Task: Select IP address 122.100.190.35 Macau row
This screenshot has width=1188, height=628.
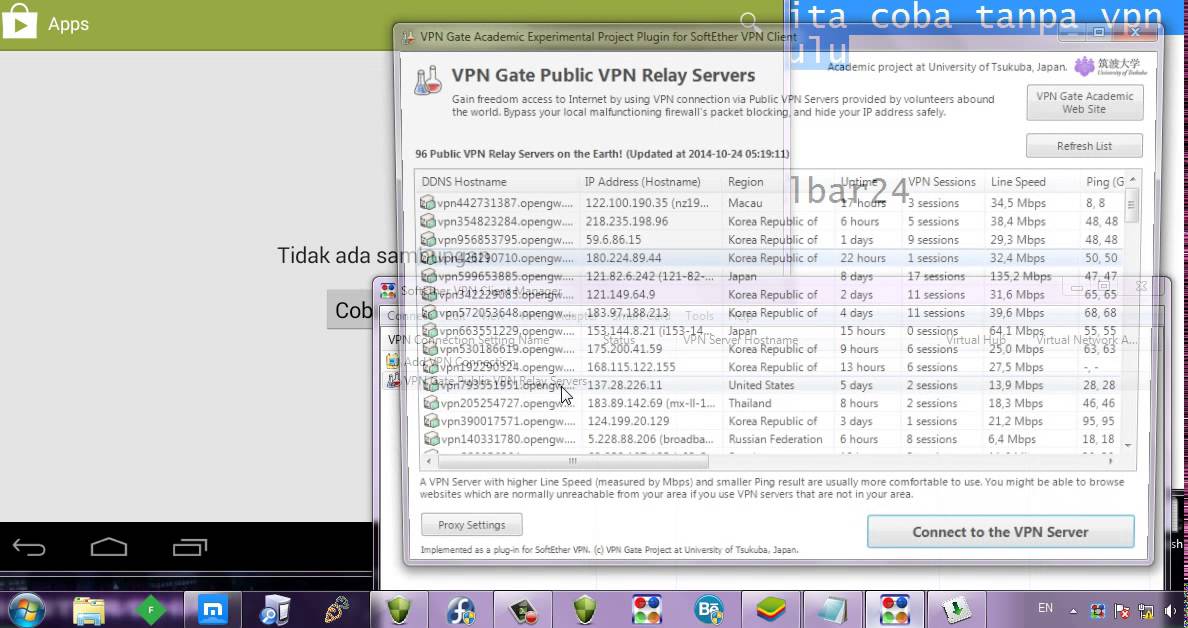Action: 646,203
